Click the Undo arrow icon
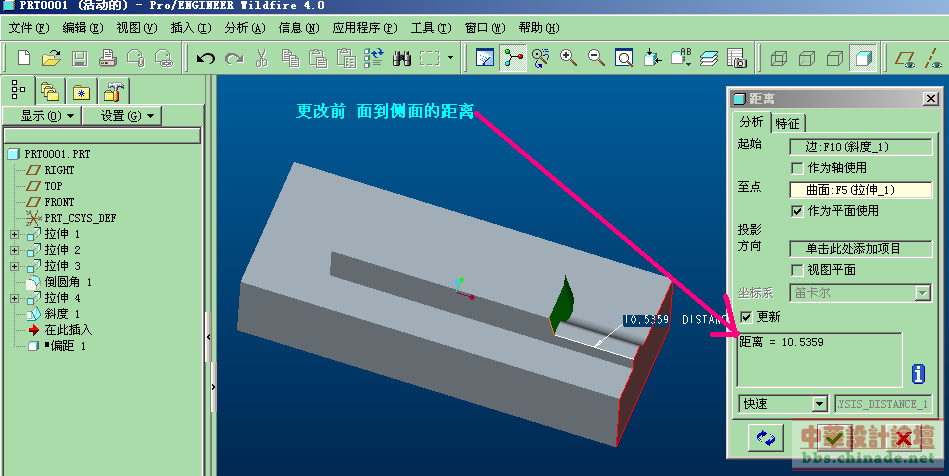Screen dimensions: 949x476 click(x=206, y=58)
